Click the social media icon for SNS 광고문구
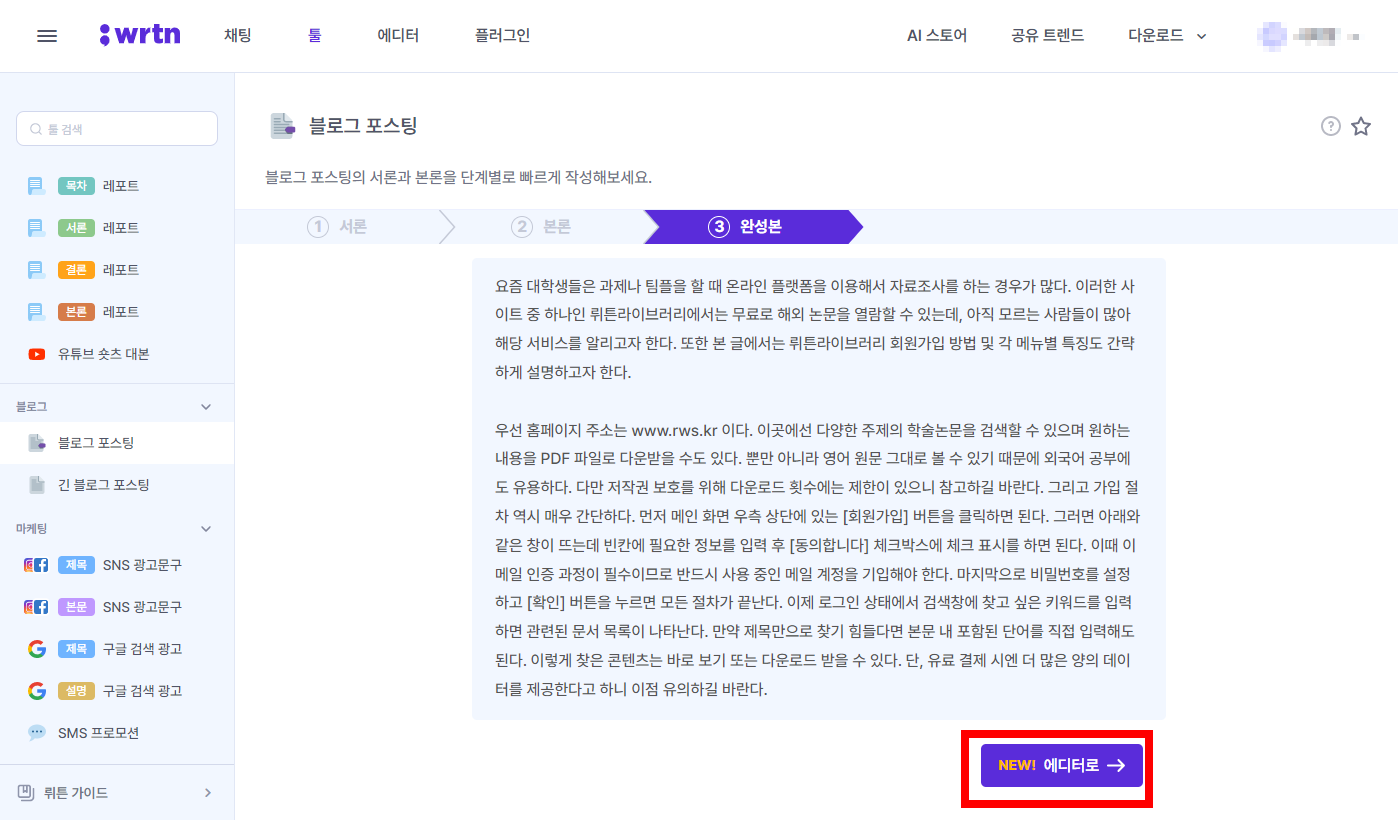The width and height of the screenshot is (1398, 820). [x=36, y=564]
